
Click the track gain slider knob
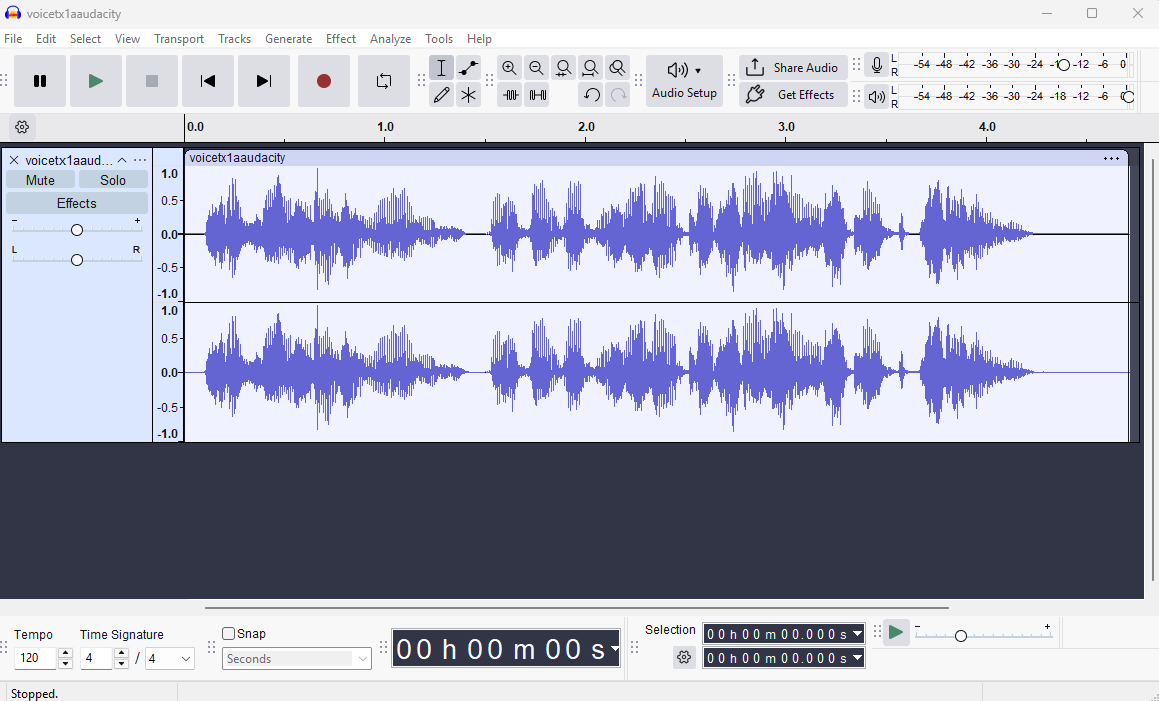(x=77, y=230)
